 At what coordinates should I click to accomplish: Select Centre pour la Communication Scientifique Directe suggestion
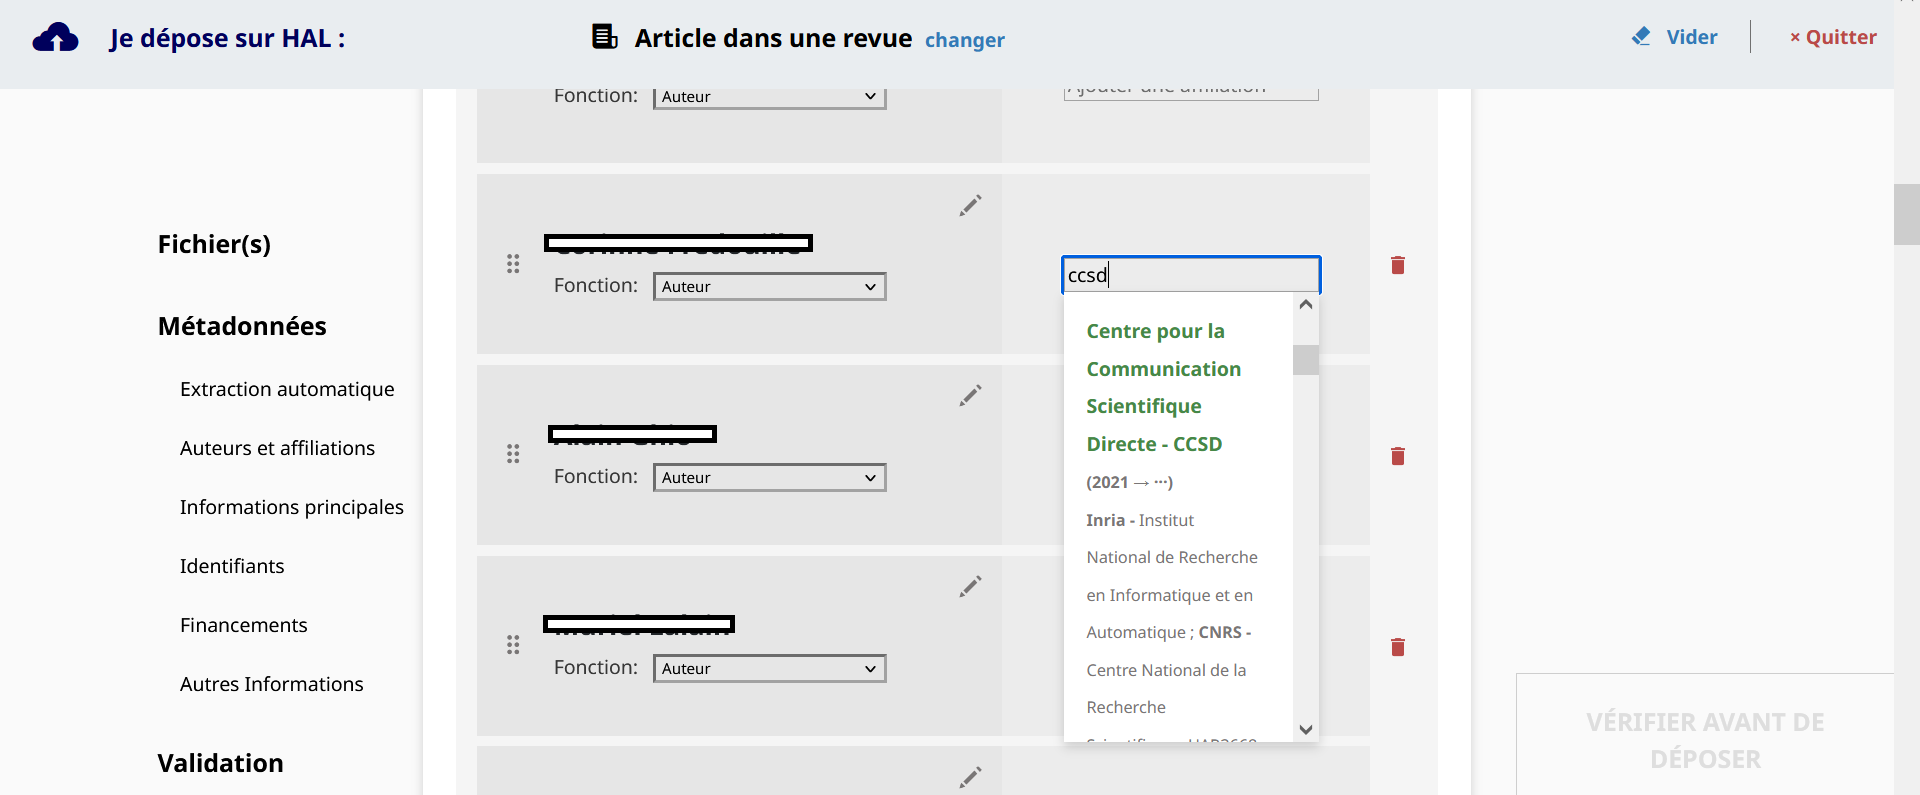click(x=1164, y=387)
